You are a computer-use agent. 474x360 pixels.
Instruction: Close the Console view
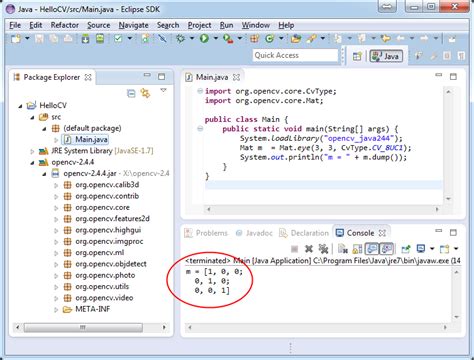click(382, 233)
